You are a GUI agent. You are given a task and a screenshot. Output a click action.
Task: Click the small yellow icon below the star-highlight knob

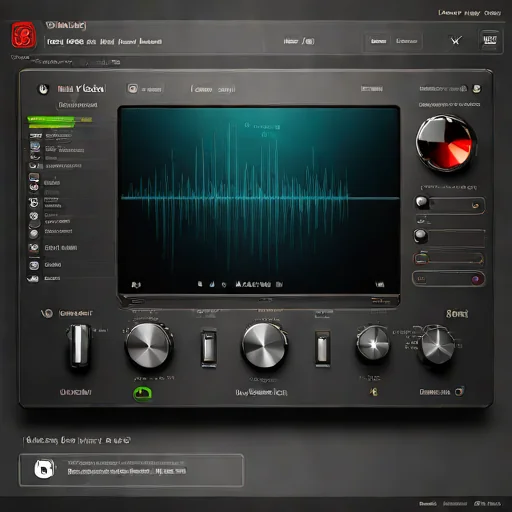[374, 392]
